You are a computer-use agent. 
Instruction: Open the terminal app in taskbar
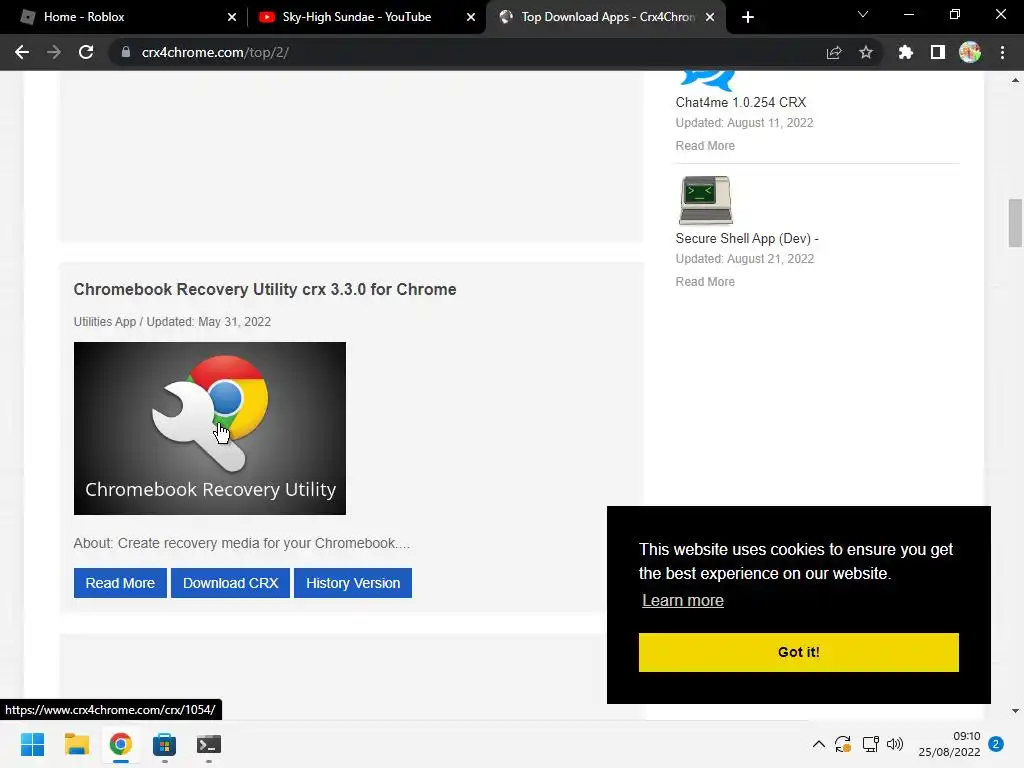[x=208, y=744]
